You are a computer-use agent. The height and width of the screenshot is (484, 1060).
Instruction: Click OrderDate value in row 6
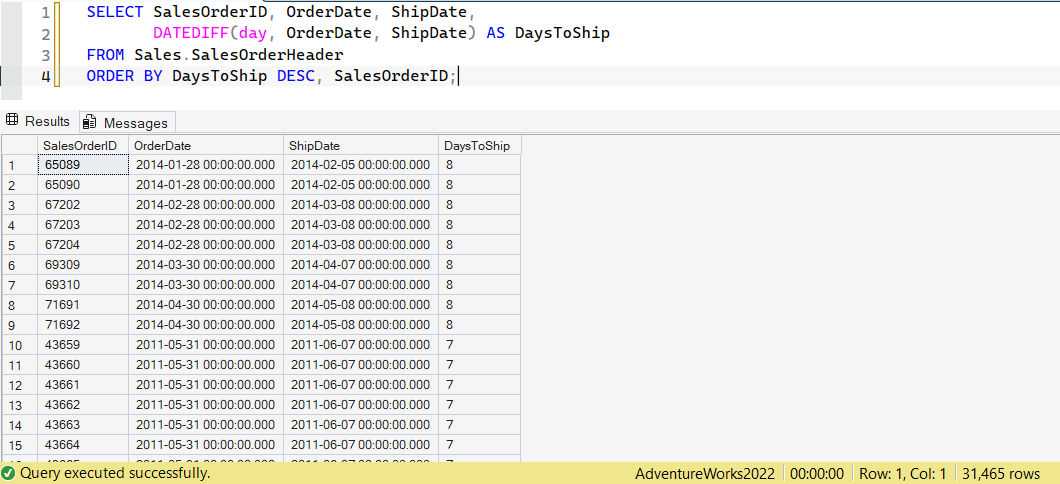coord(206,264)
